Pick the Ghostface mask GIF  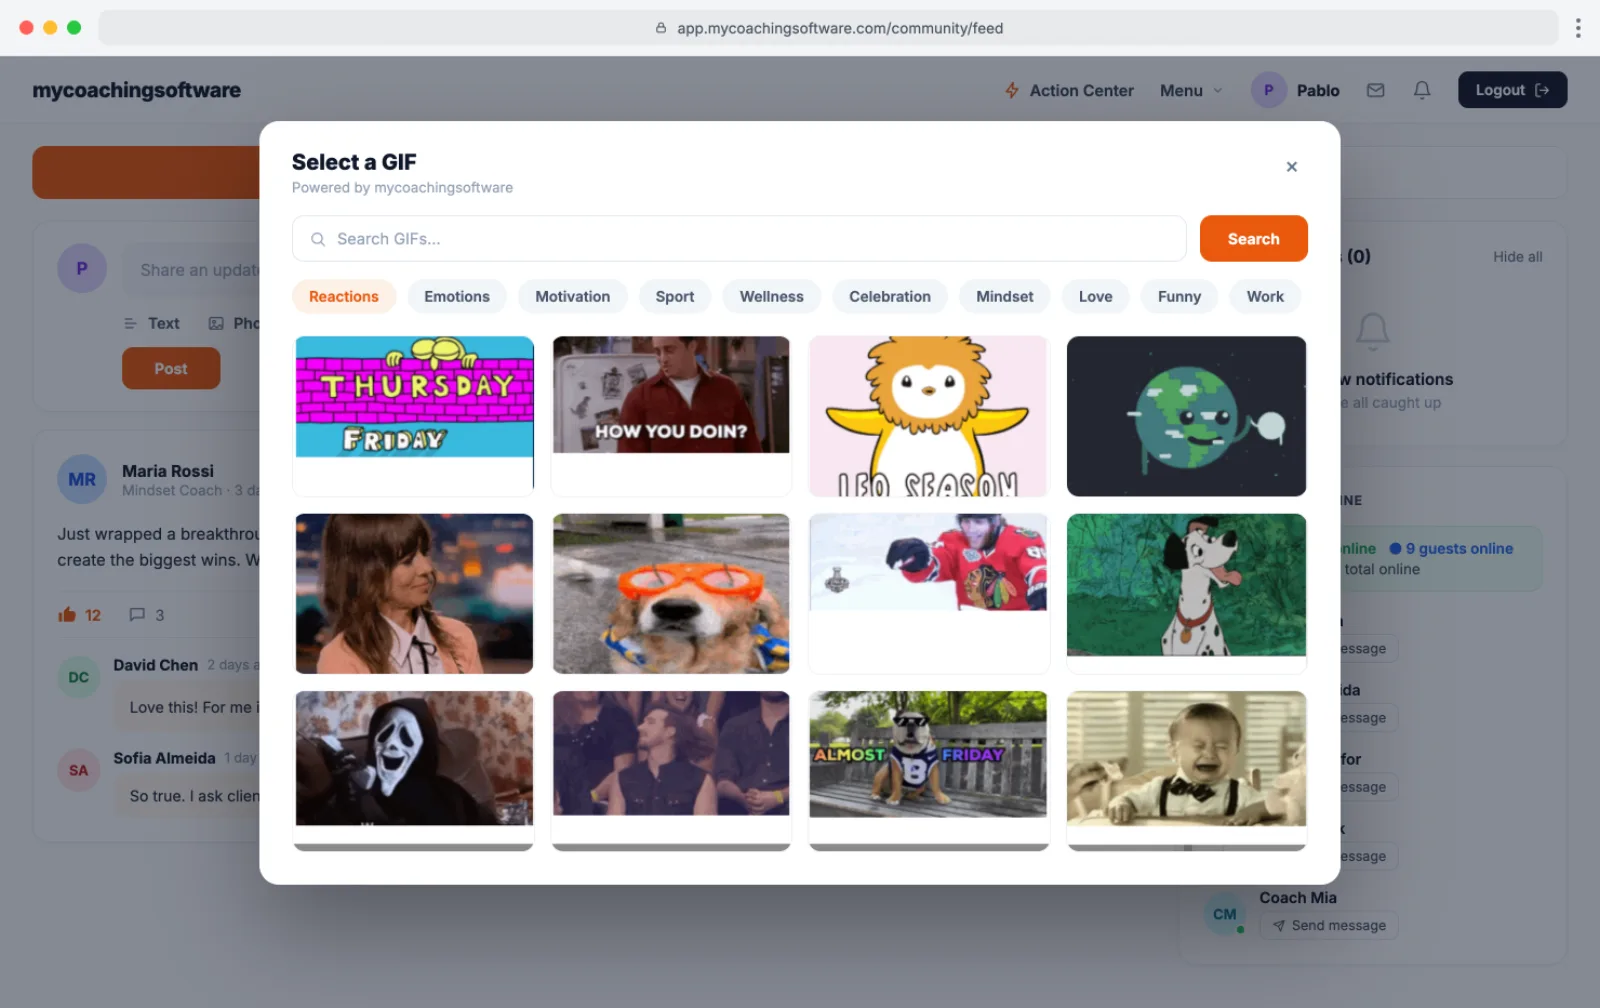[414, 771]
